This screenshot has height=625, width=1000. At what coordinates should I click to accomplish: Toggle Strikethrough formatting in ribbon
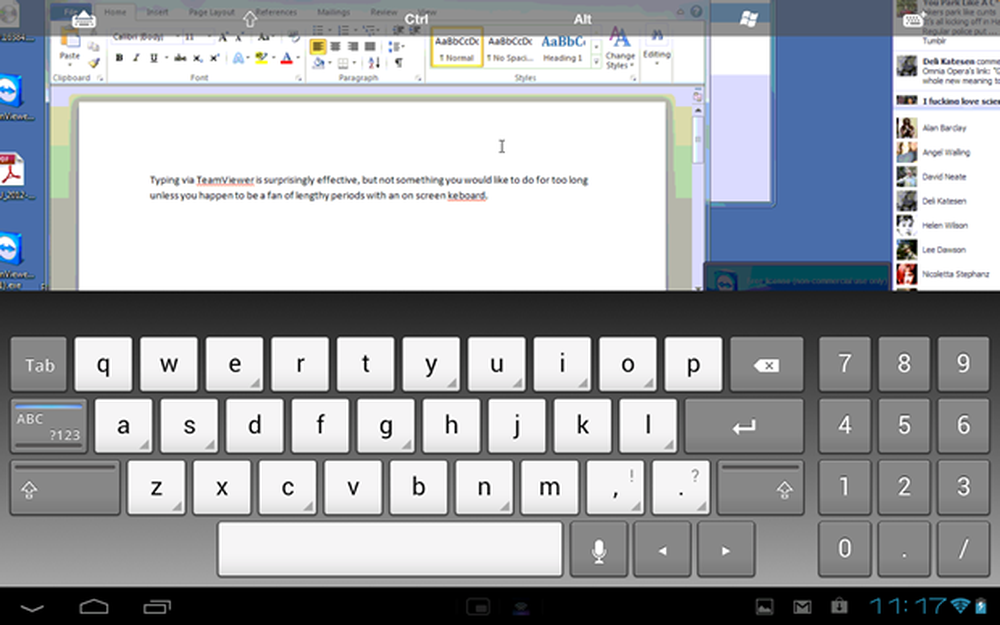pos(180,58)
